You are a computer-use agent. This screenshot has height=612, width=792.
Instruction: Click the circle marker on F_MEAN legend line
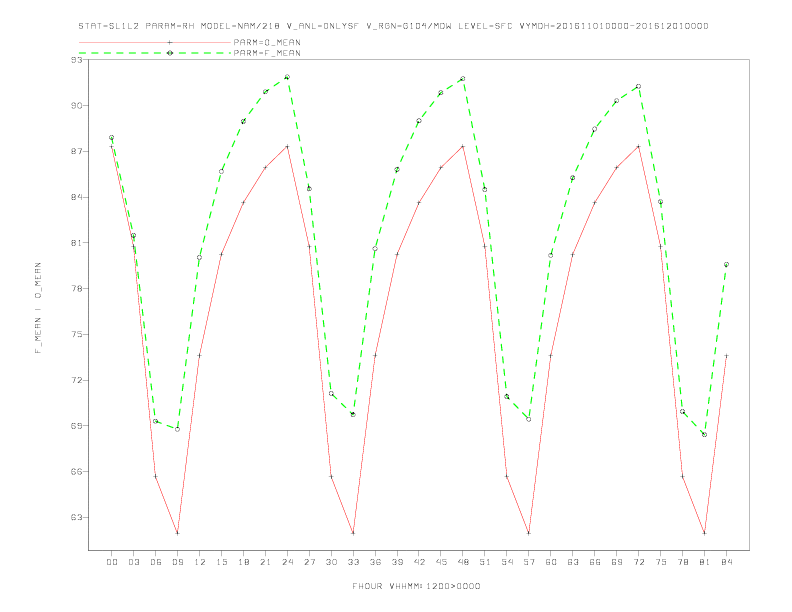170,53
